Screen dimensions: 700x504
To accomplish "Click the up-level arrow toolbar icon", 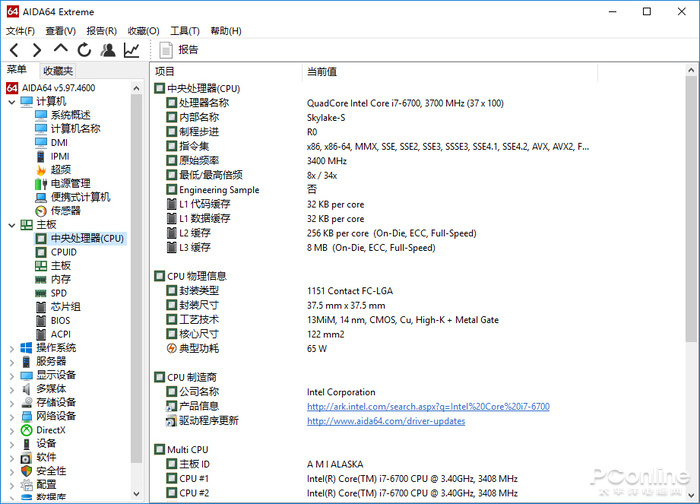I will [x=61, y=48].
